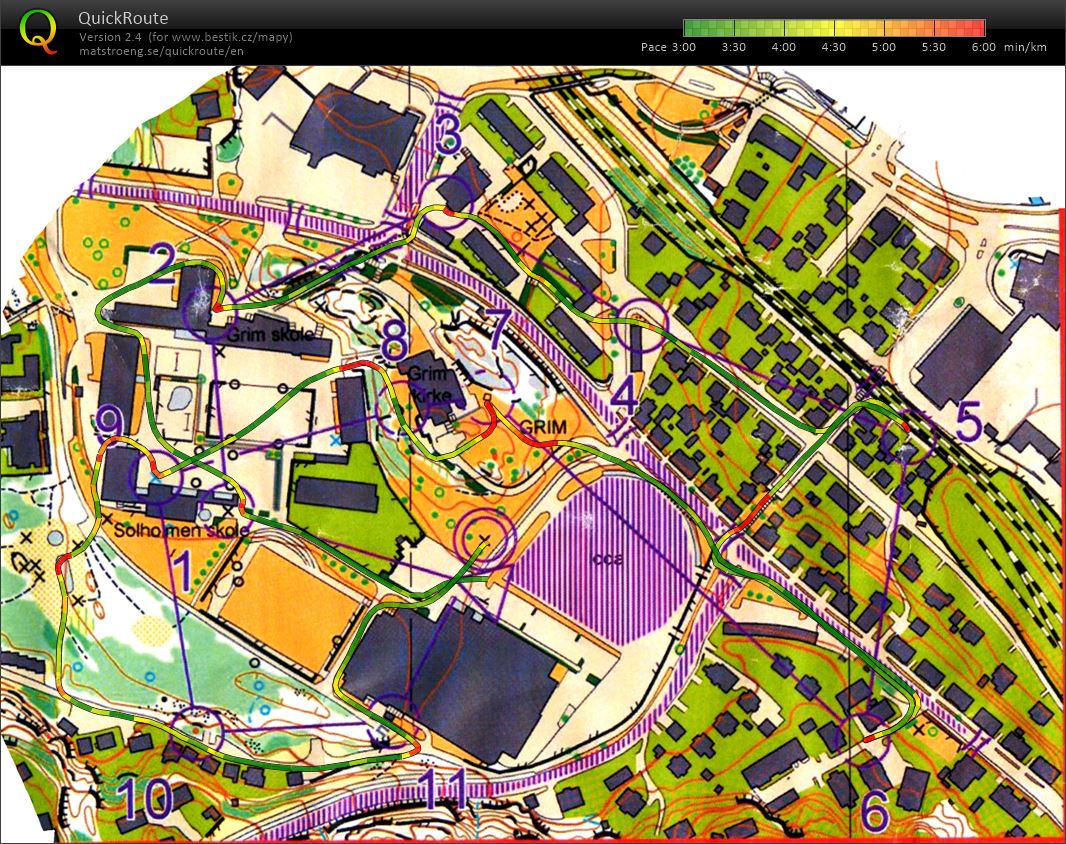This screenshot has width=1066, height=844.
Task: Click control number 10 on the map
Action: [x=145, y=798]
